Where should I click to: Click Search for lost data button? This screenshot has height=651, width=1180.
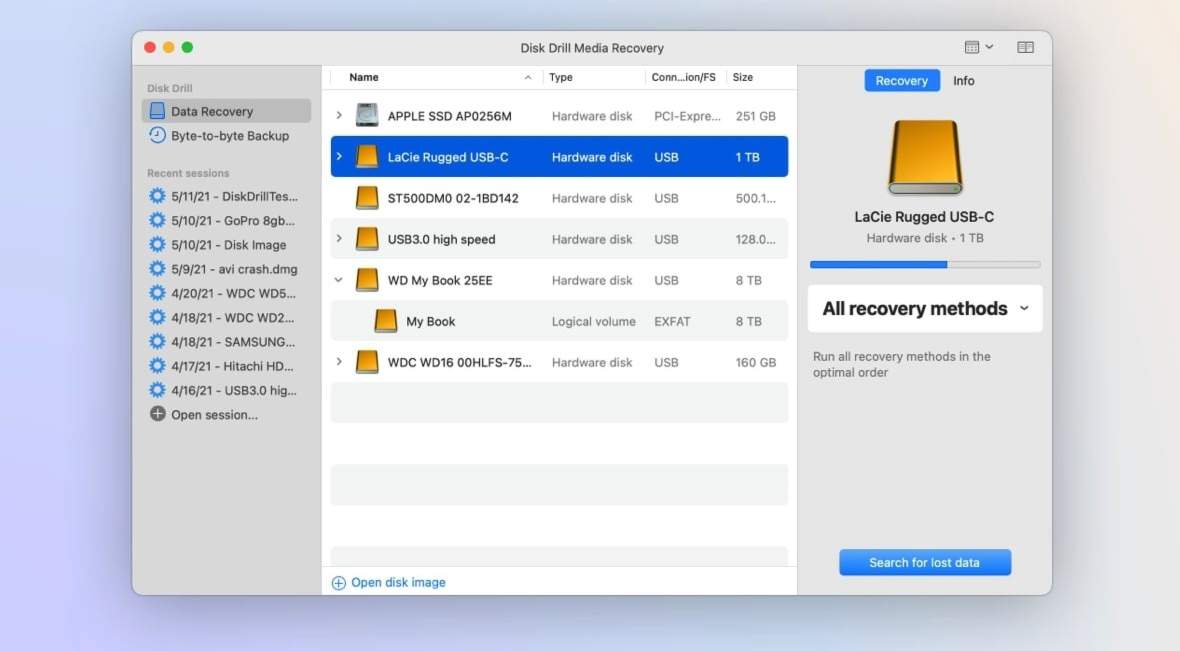click(x=925, y=562)
